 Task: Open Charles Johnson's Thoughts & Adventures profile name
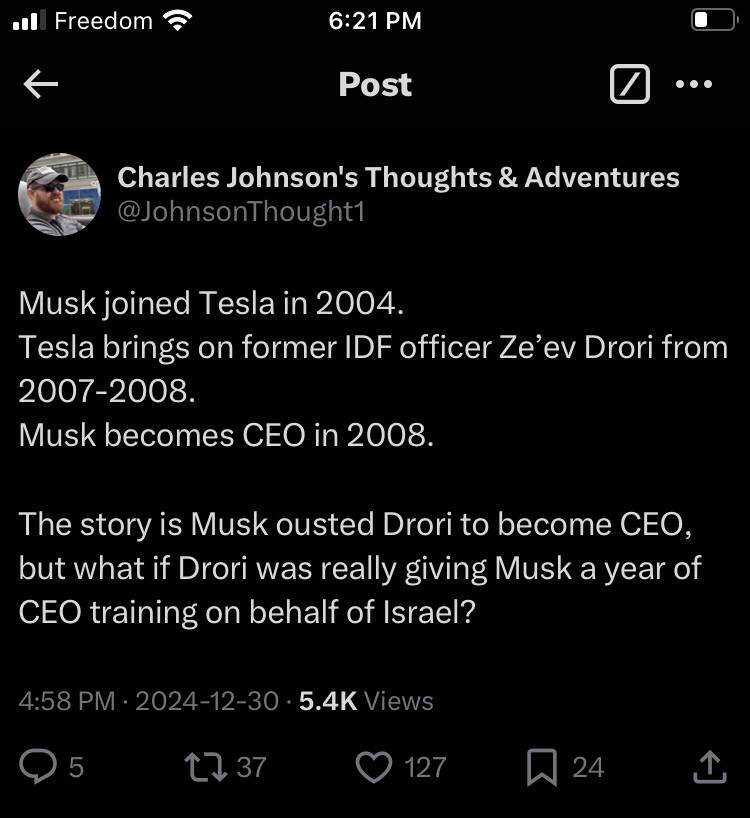pyautogui.click(x=398, y=177)
